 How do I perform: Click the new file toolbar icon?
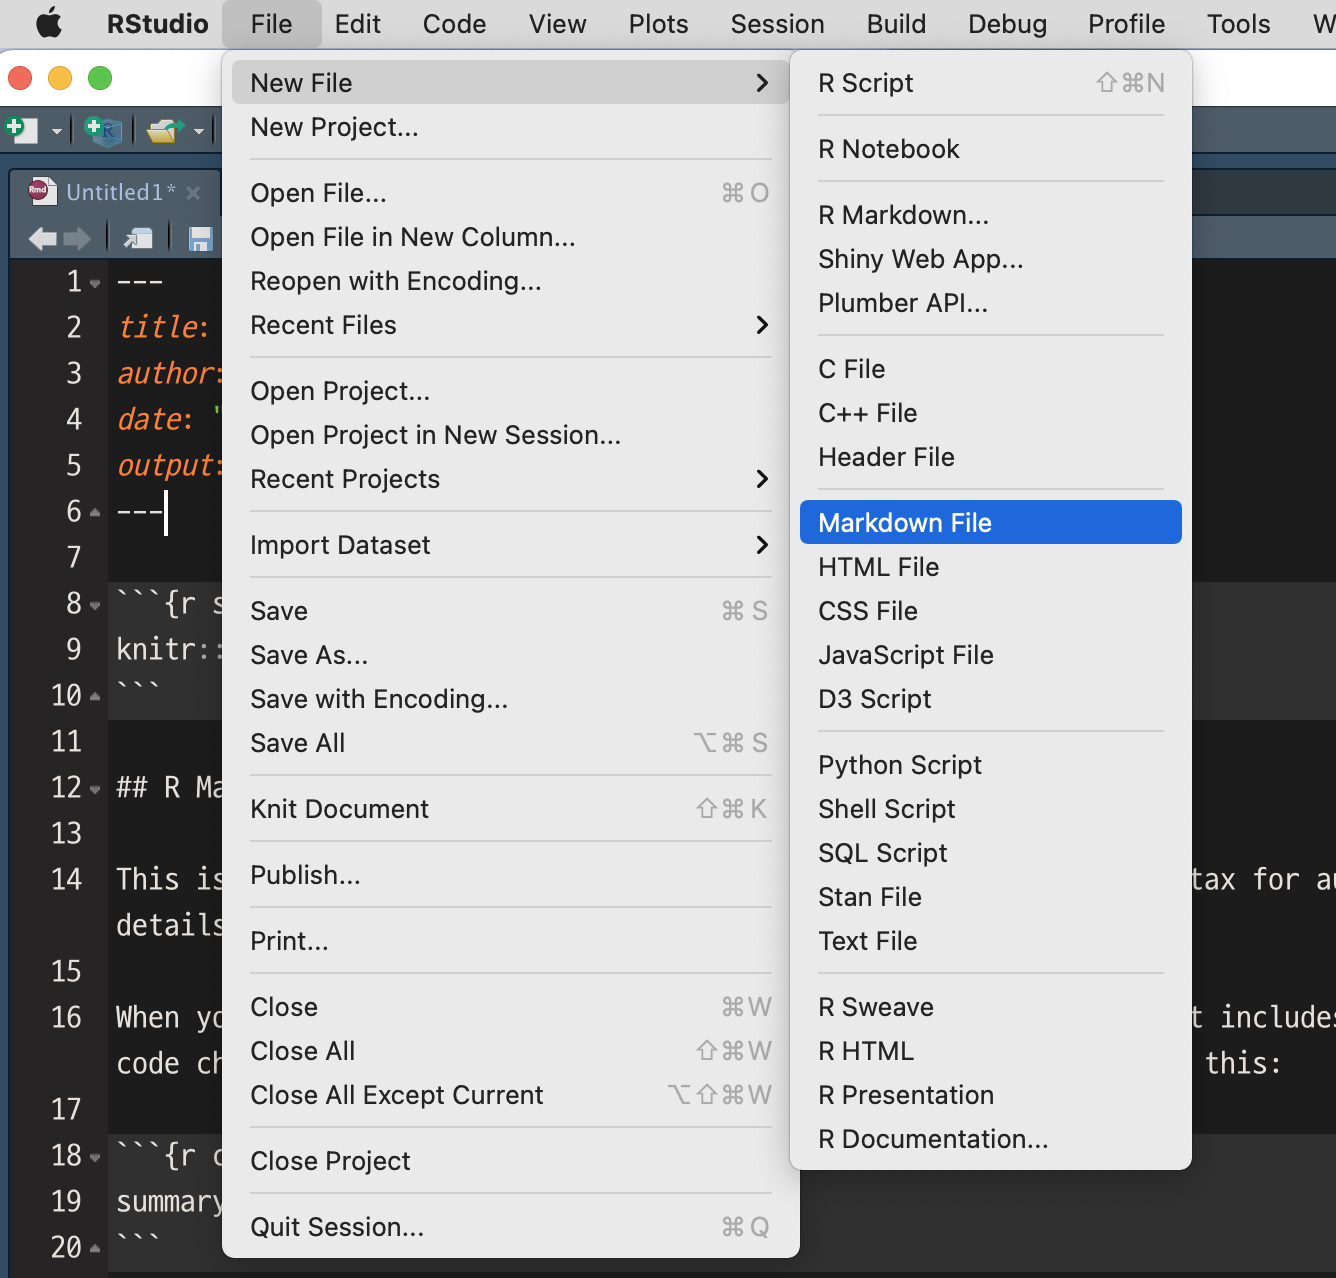(22, 130)
